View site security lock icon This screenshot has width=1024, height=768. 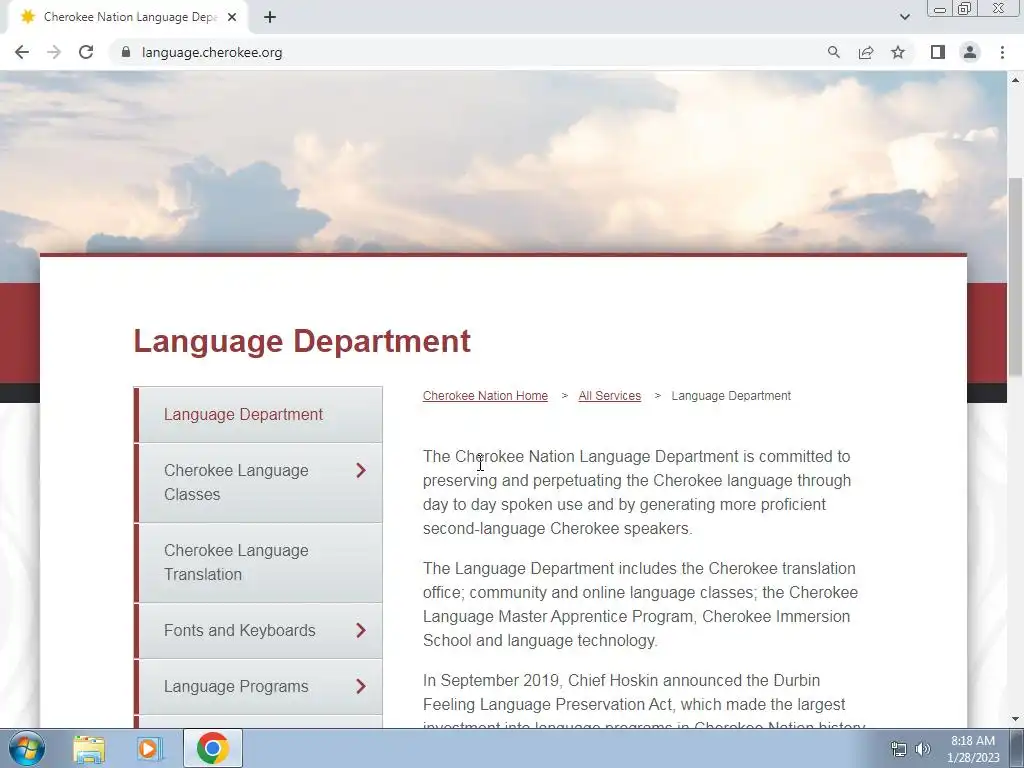(126, 52)
